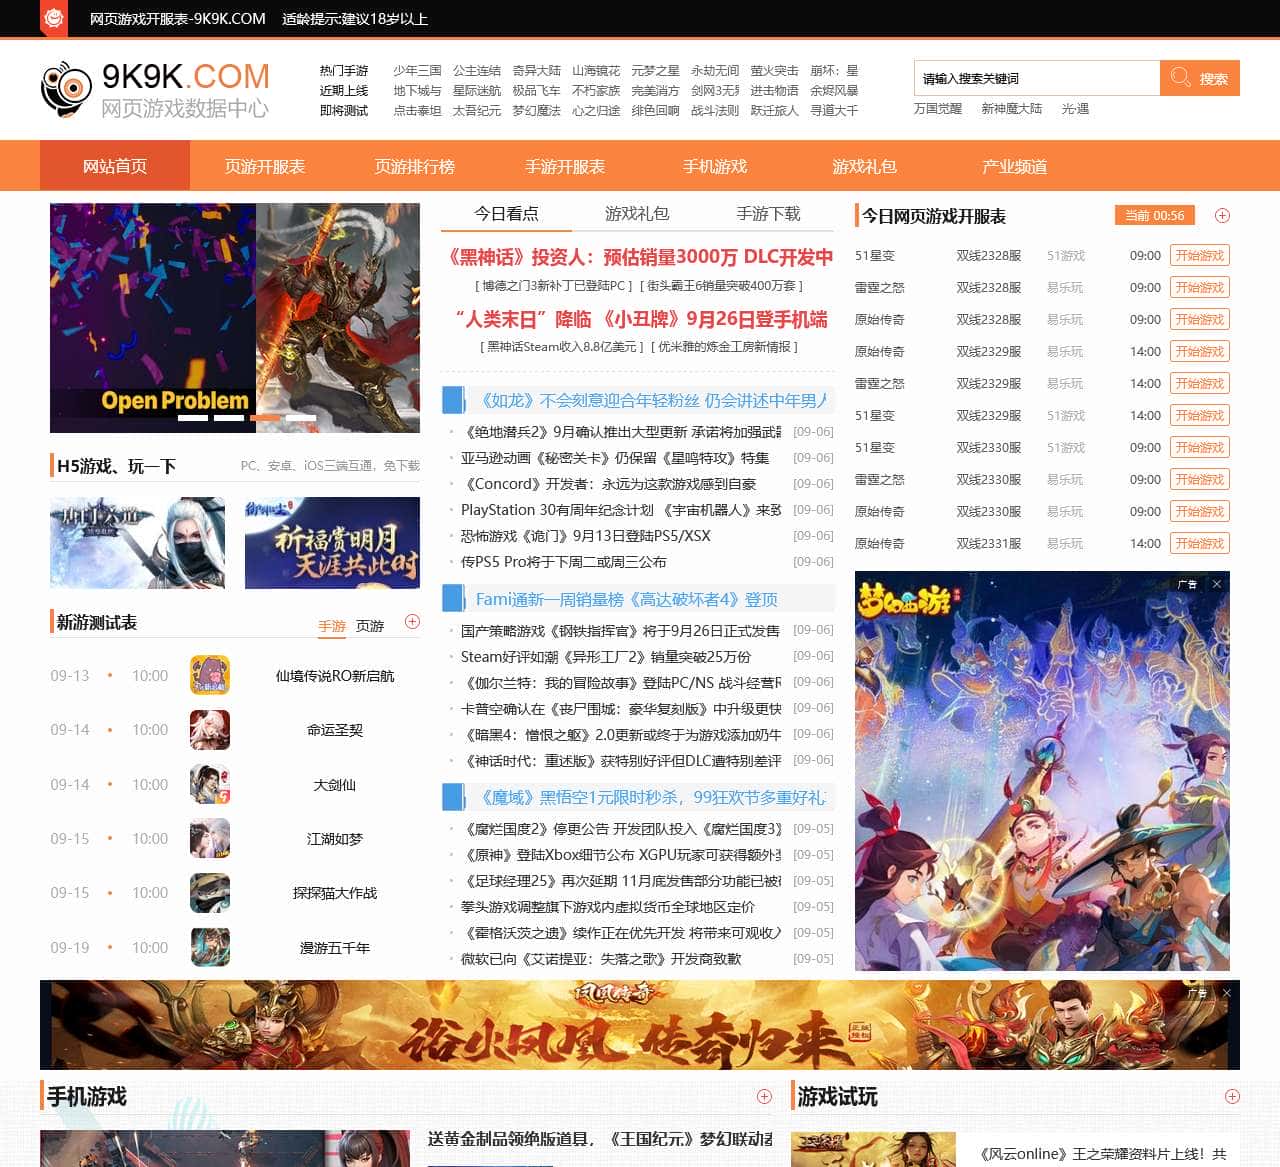
Task: Click 仙境传说RO新启航 game icon
Action: [x=210, y=675]
